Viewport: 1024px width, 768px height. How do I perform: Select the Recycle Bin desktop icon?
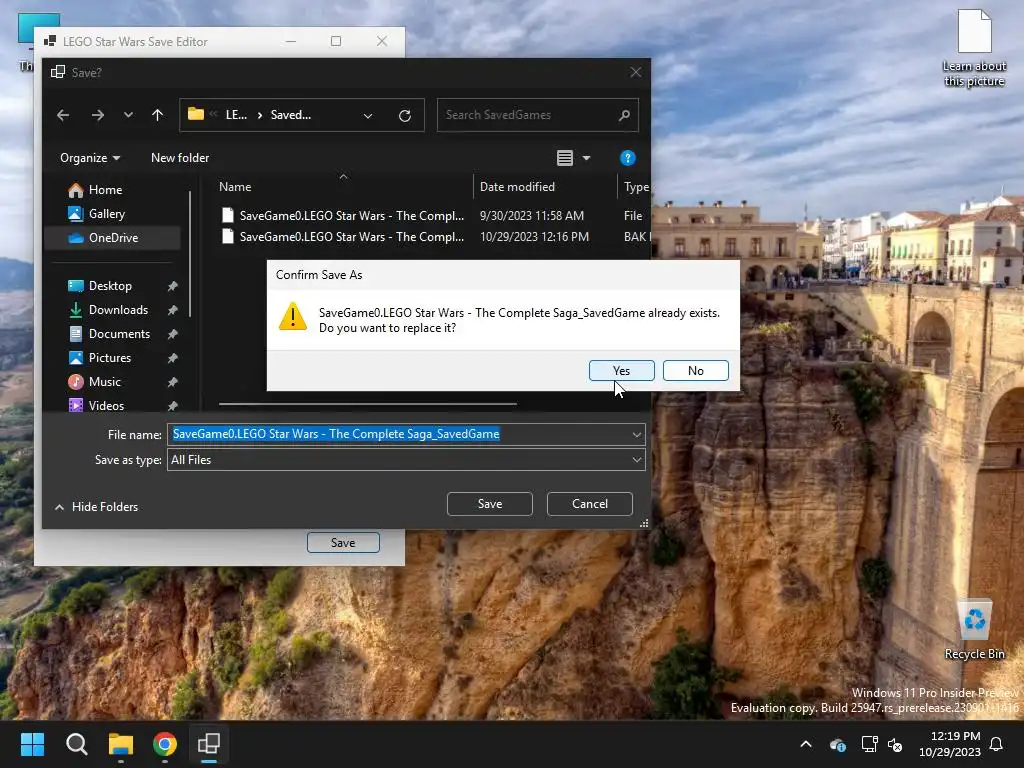pos(974,630)
